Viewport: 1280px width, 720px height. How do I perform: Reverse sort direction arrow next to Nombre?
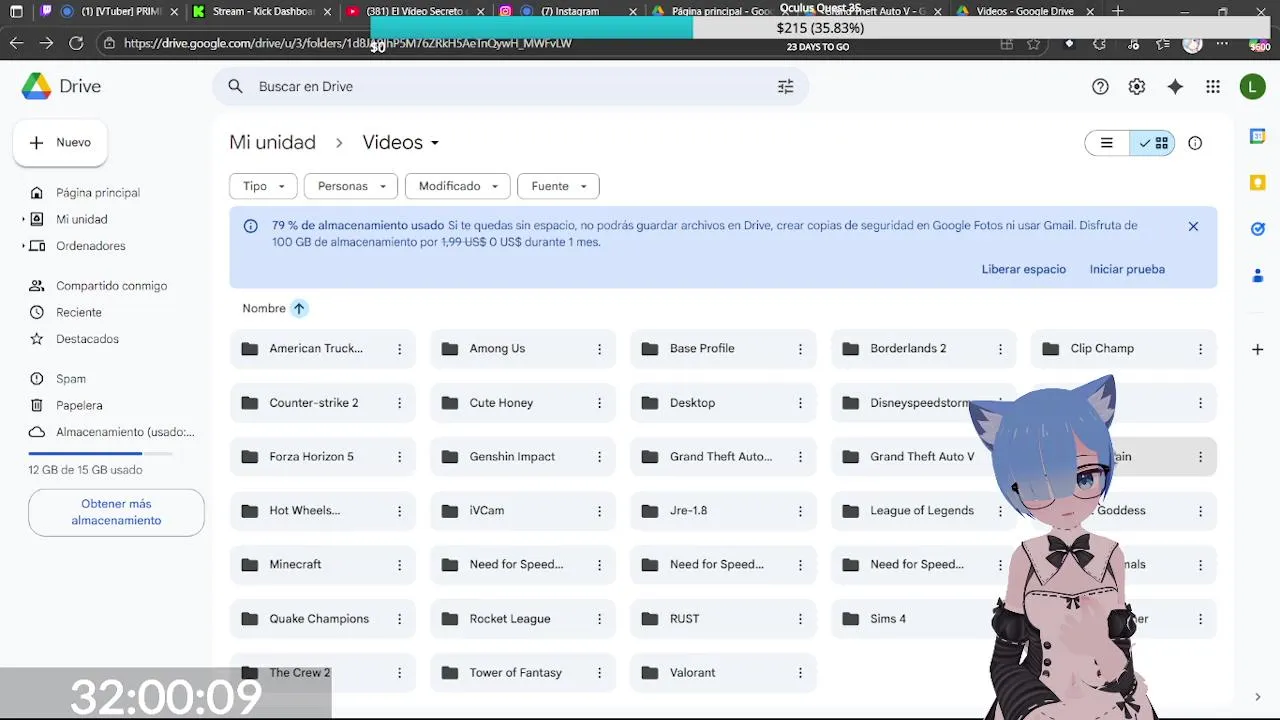[x=299, y=308]
